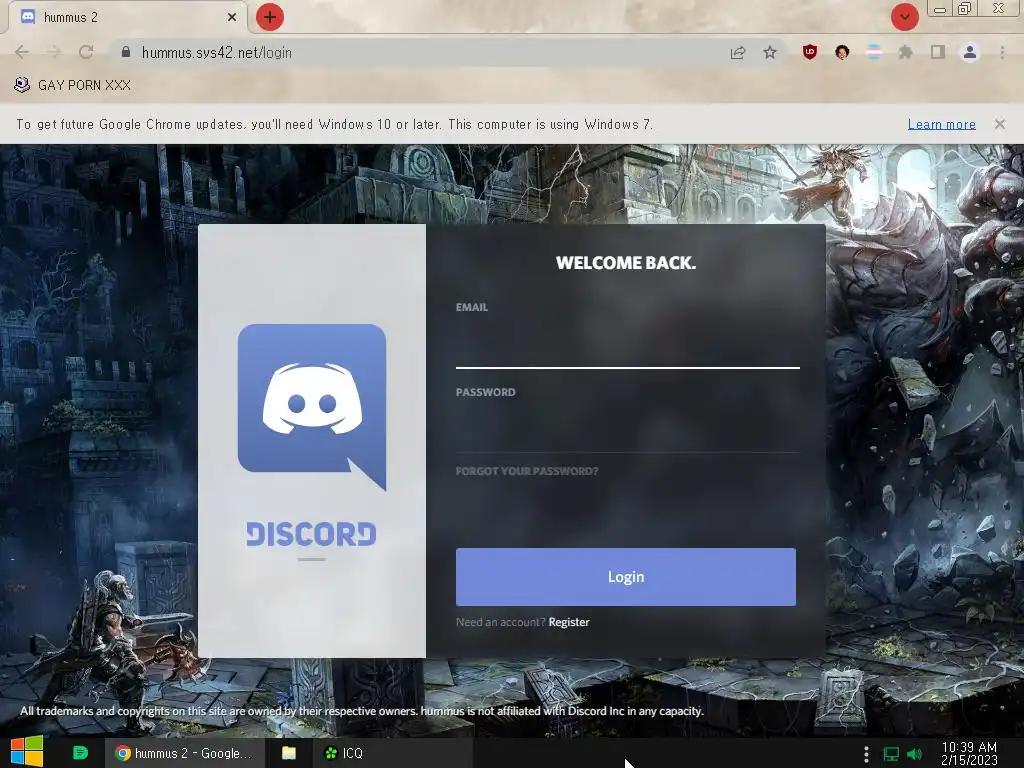The height and width of the screenshot is (768, 1024).
Task: Share this page icon in address bar
Action: coord(738,52)
